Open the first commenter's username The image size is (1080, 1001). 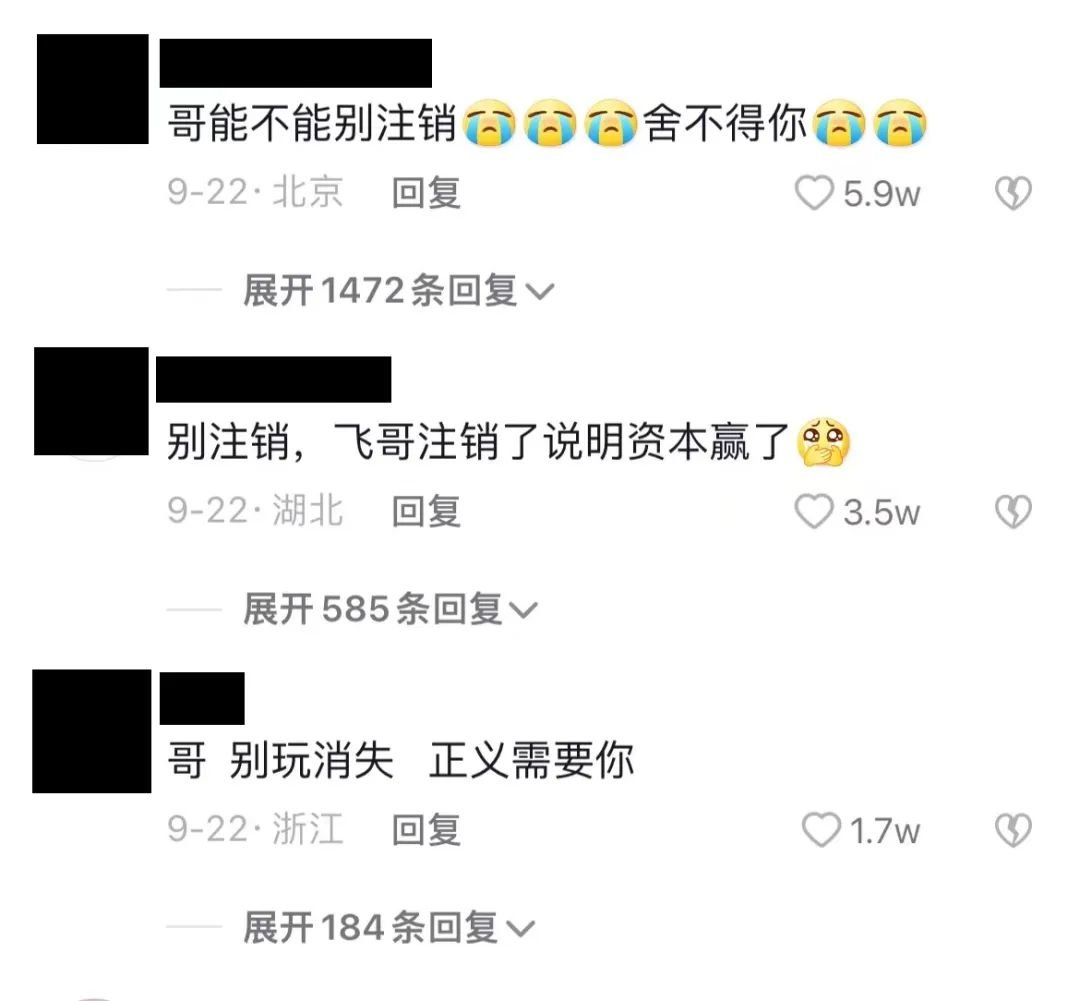tap(295, 63)
